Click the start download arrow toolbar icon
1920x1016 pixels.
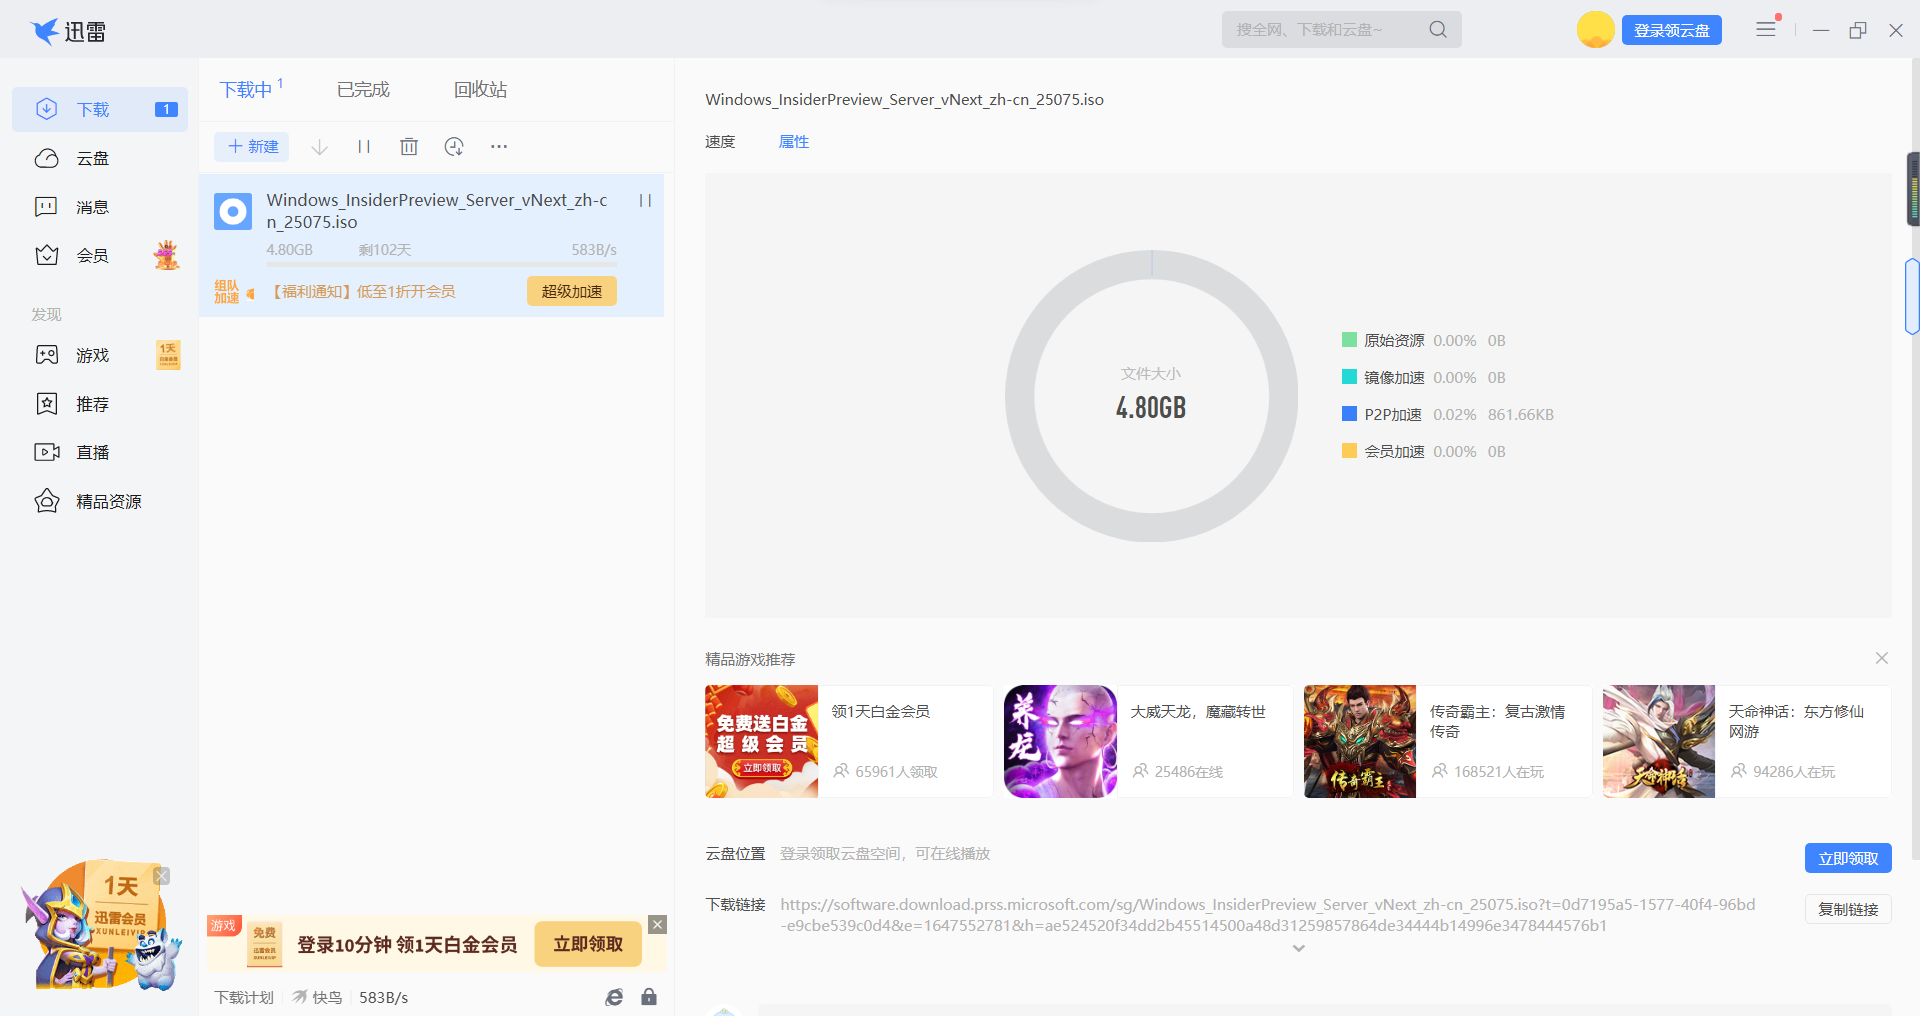[x=320, y=147]
